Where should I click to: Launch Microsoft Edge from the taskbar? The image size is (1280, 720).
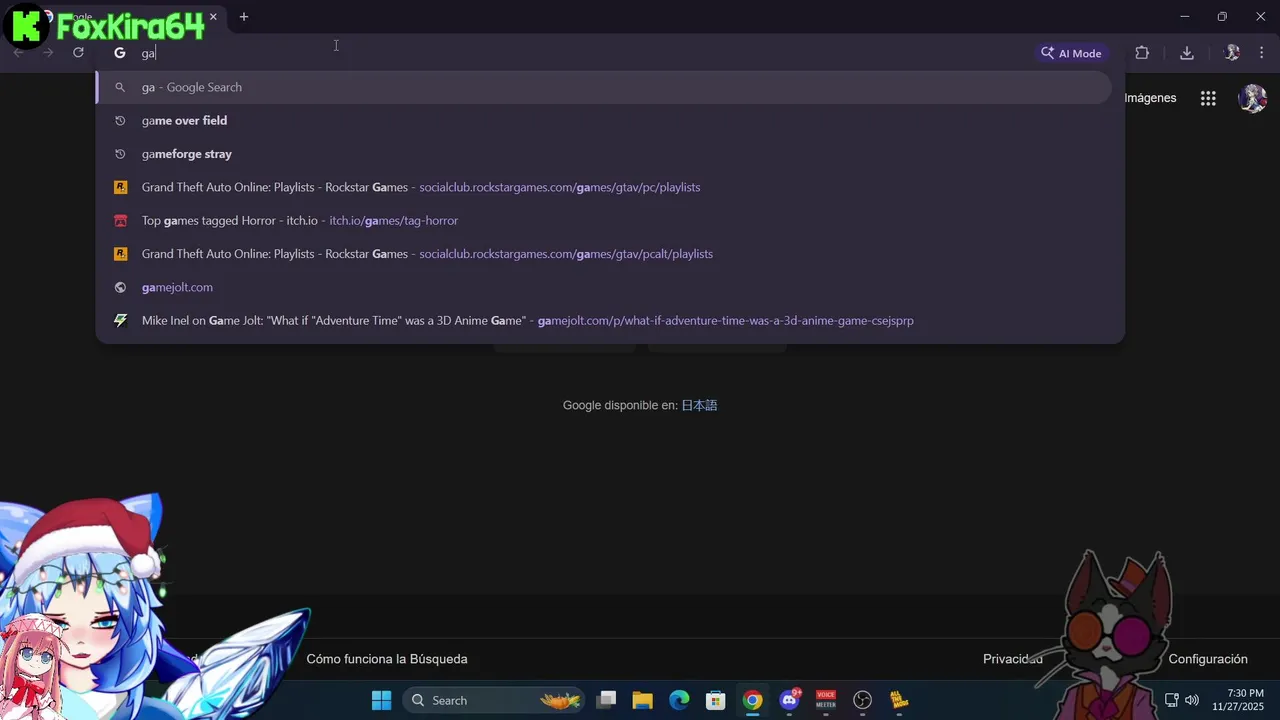[679, 700]
